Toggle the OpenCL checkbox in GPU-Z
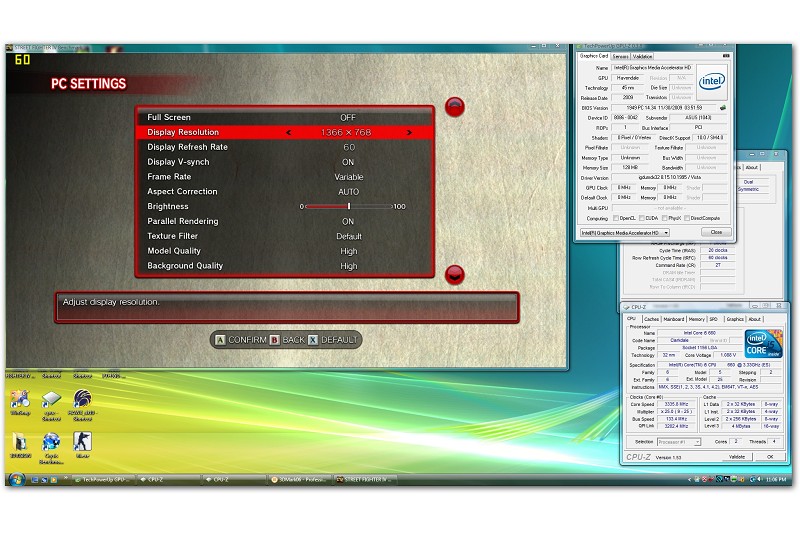Image resolution: width=800 pixels, height=533 pixels. click(616, 218)
